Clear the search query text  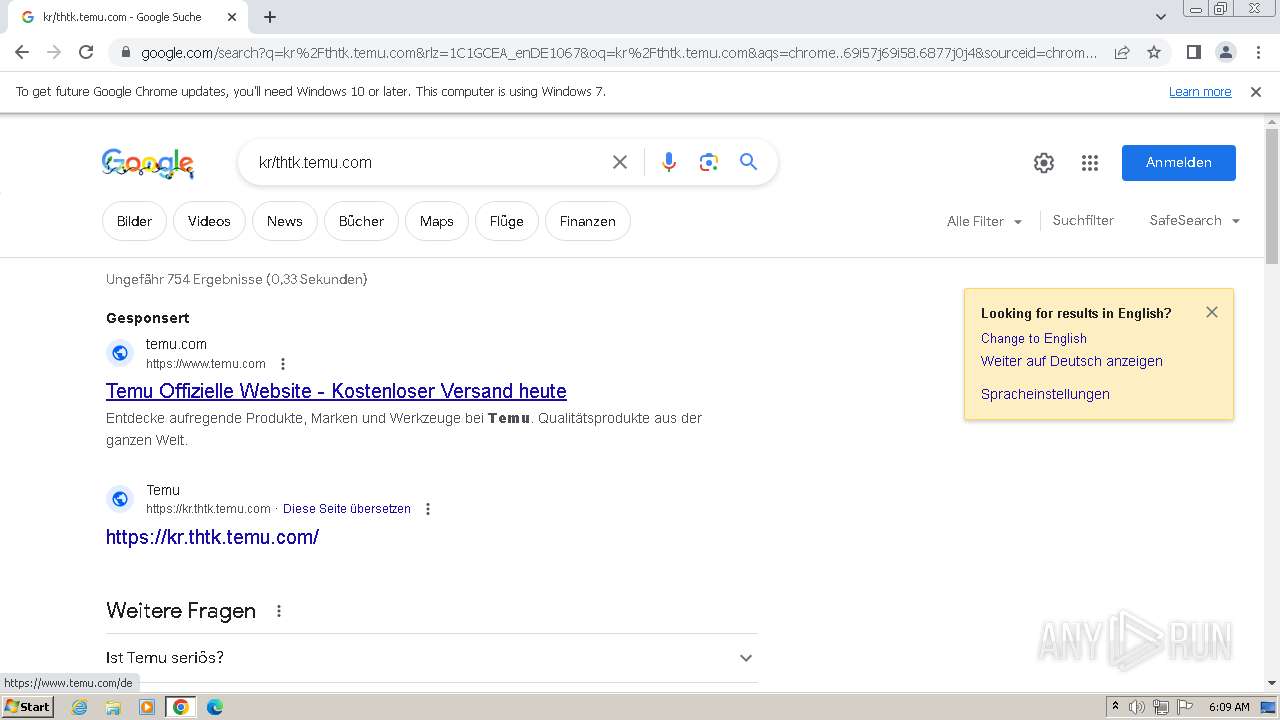point(620,162)
